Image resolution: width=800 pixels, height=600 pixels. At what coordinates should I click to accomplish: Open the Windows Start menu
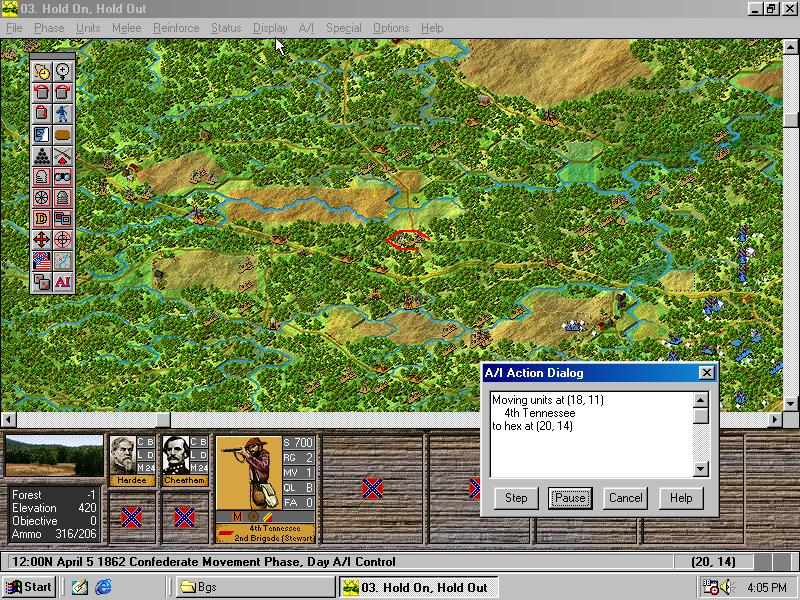[x=30, y=587]
